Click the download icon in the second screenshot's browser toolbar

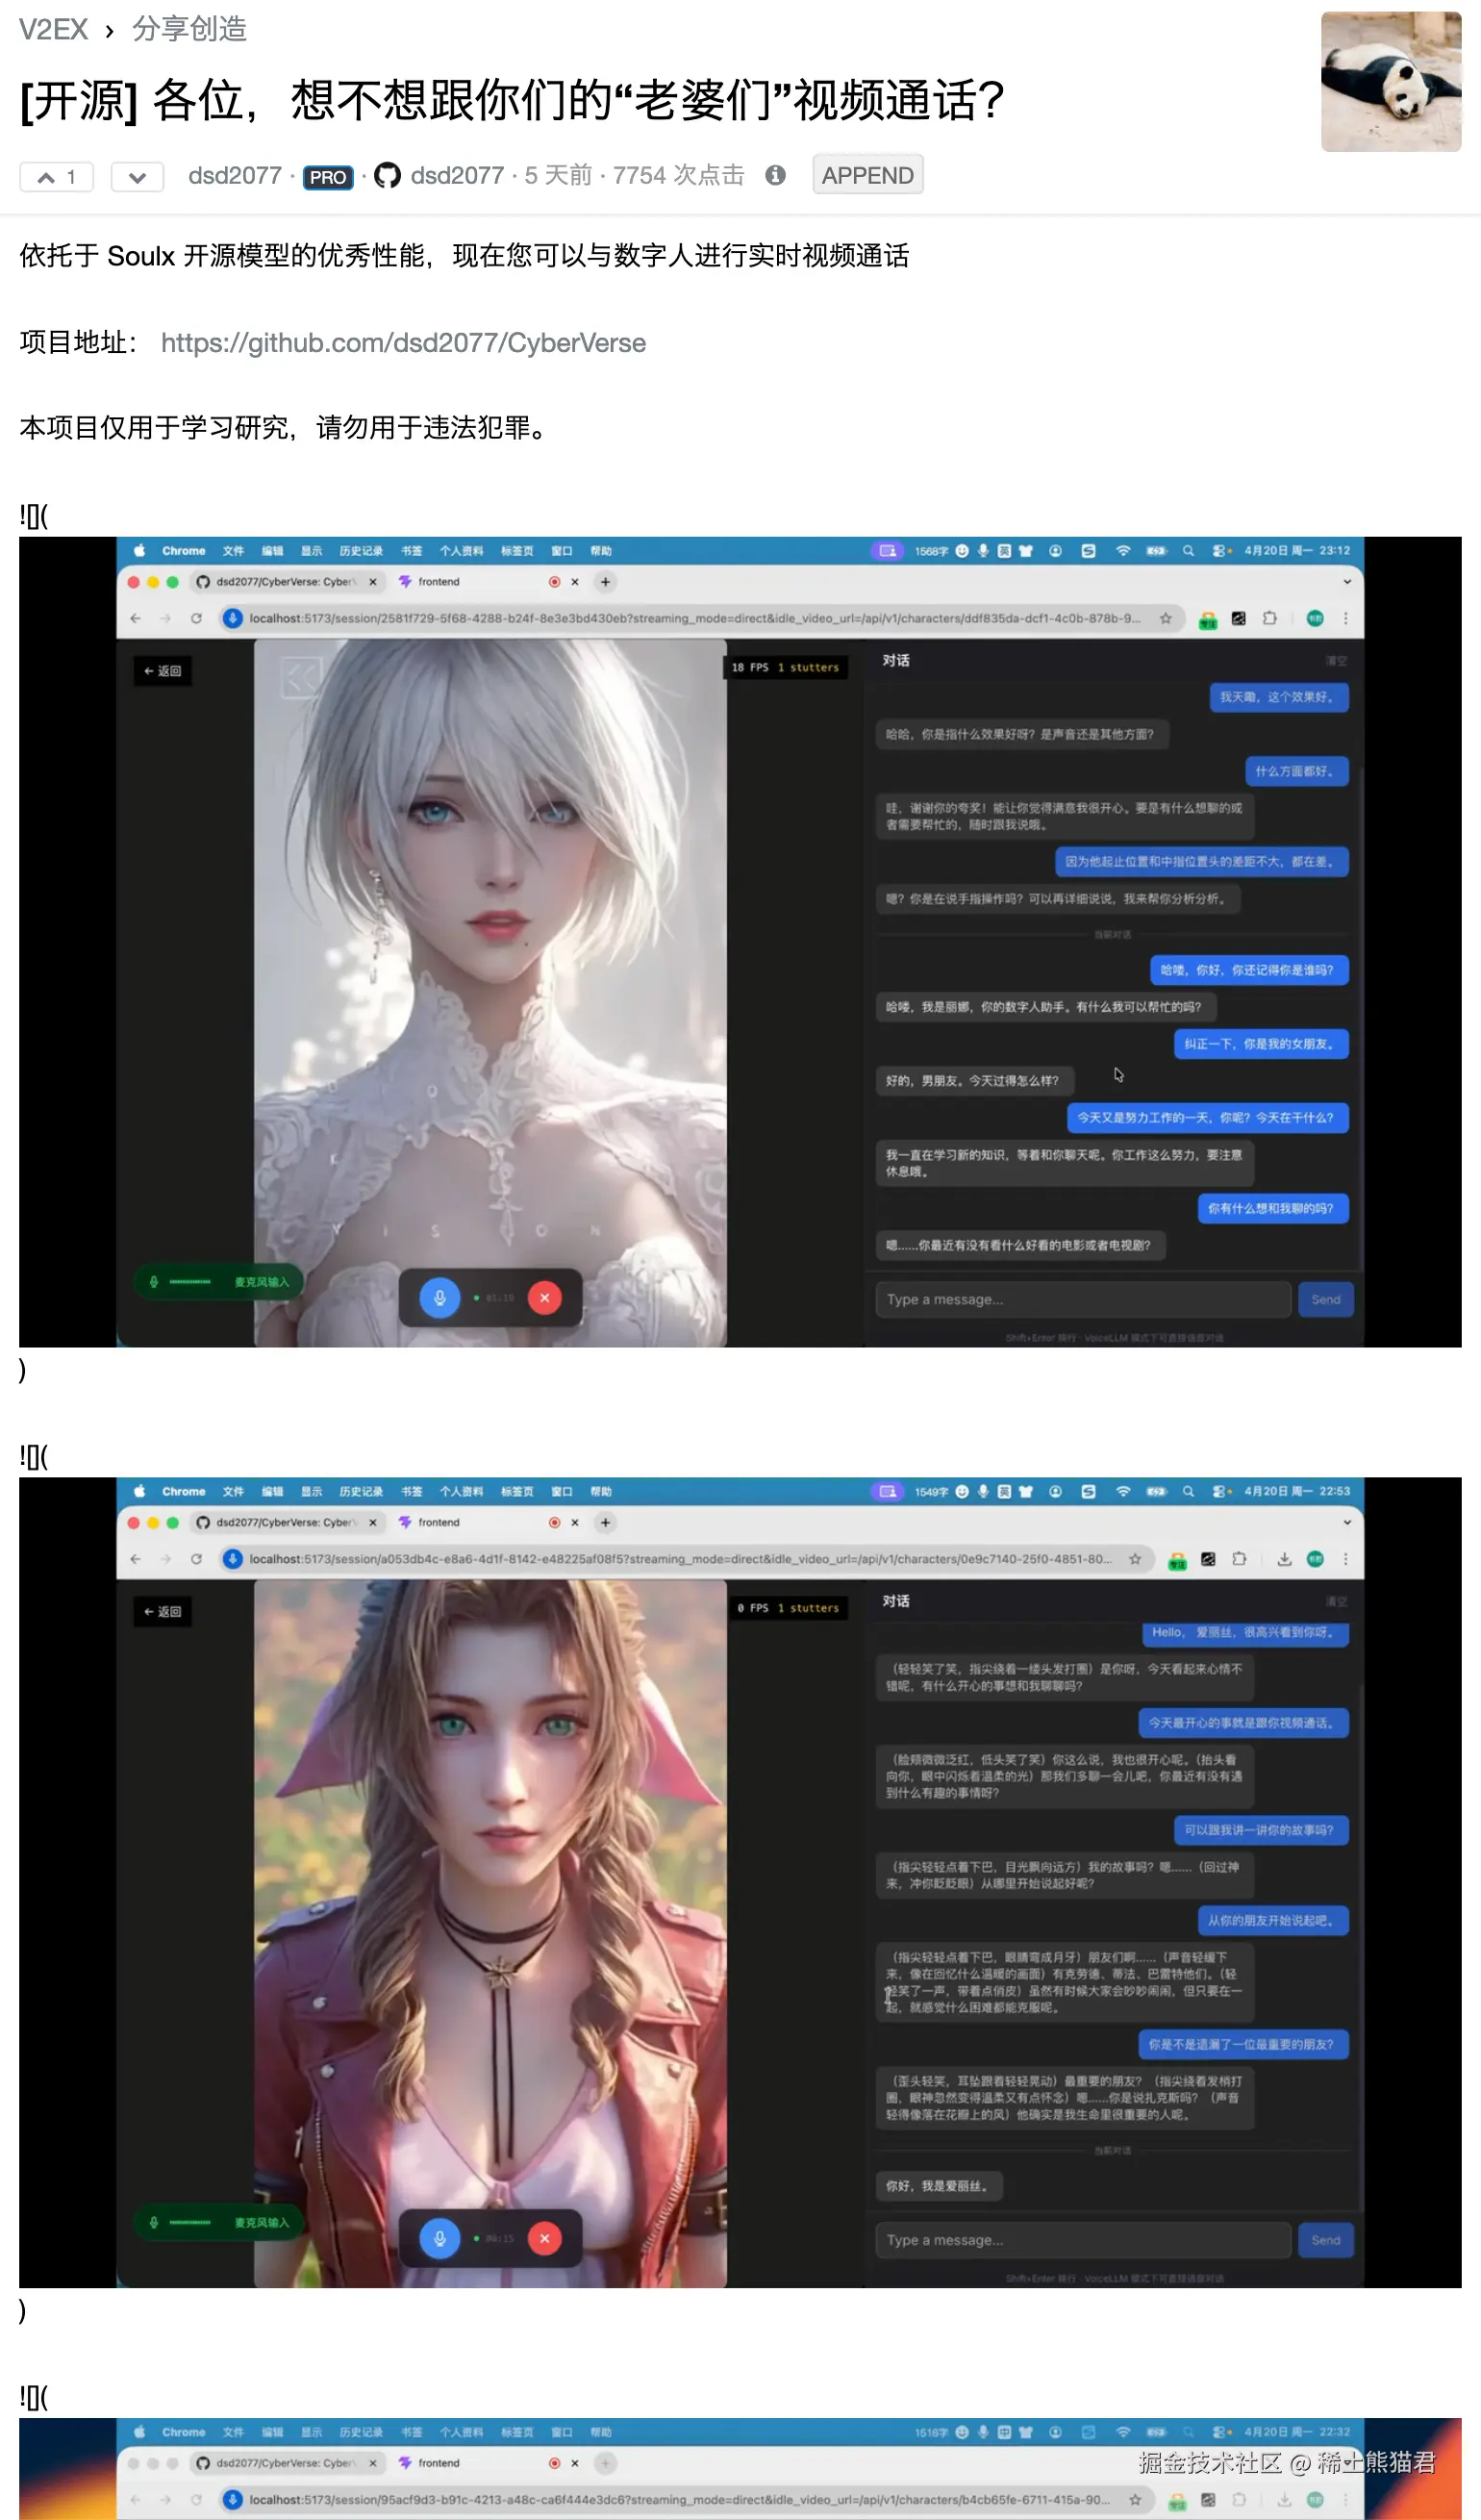[x=1284, y=1559]
